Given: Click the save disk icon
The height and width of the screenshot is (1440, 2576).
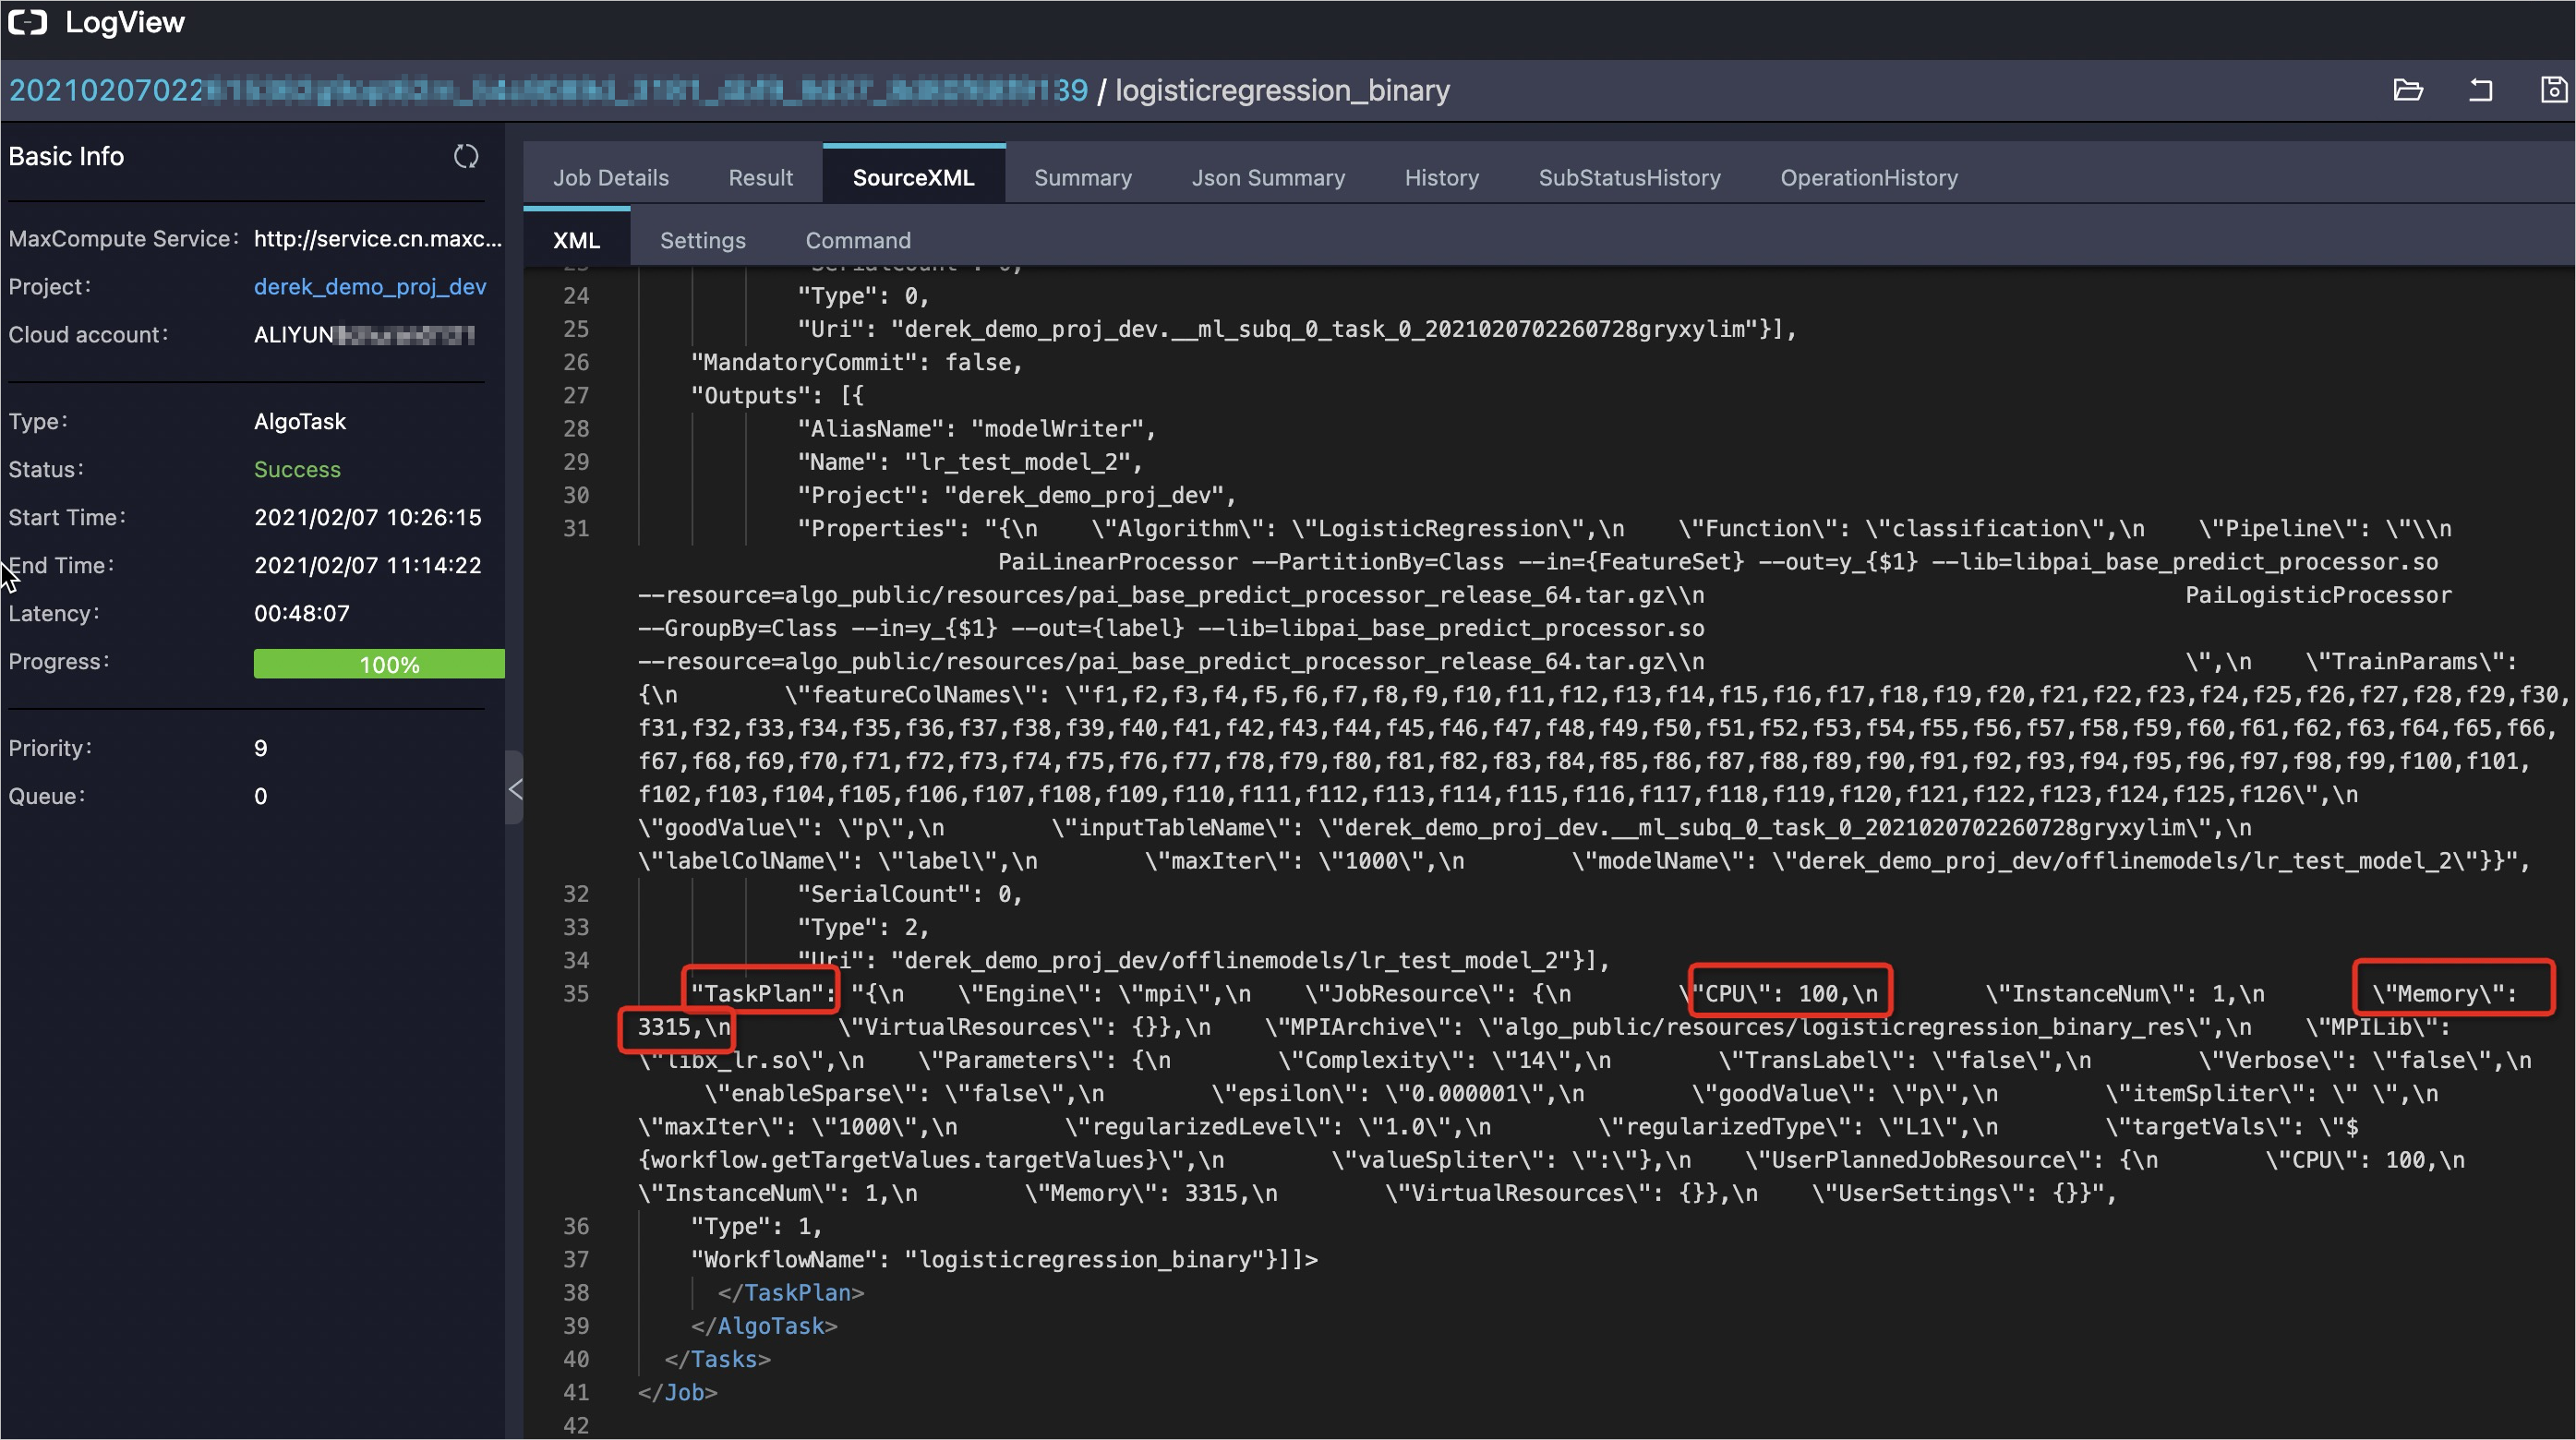Looking at the screenshot, I should point(2553,90).
